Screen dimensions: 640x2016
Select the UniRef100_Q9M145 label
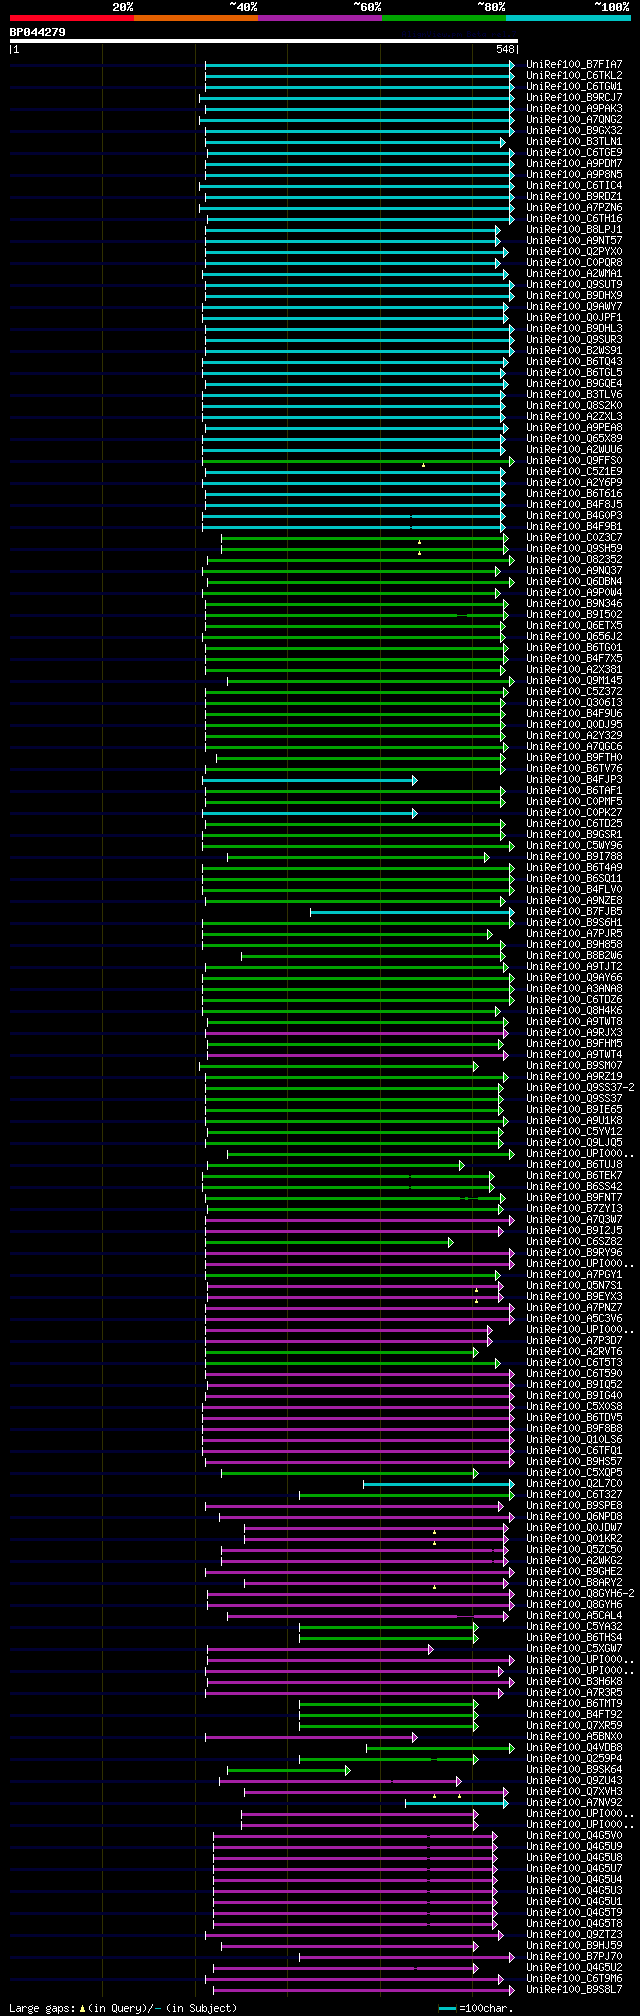point(574,680)
